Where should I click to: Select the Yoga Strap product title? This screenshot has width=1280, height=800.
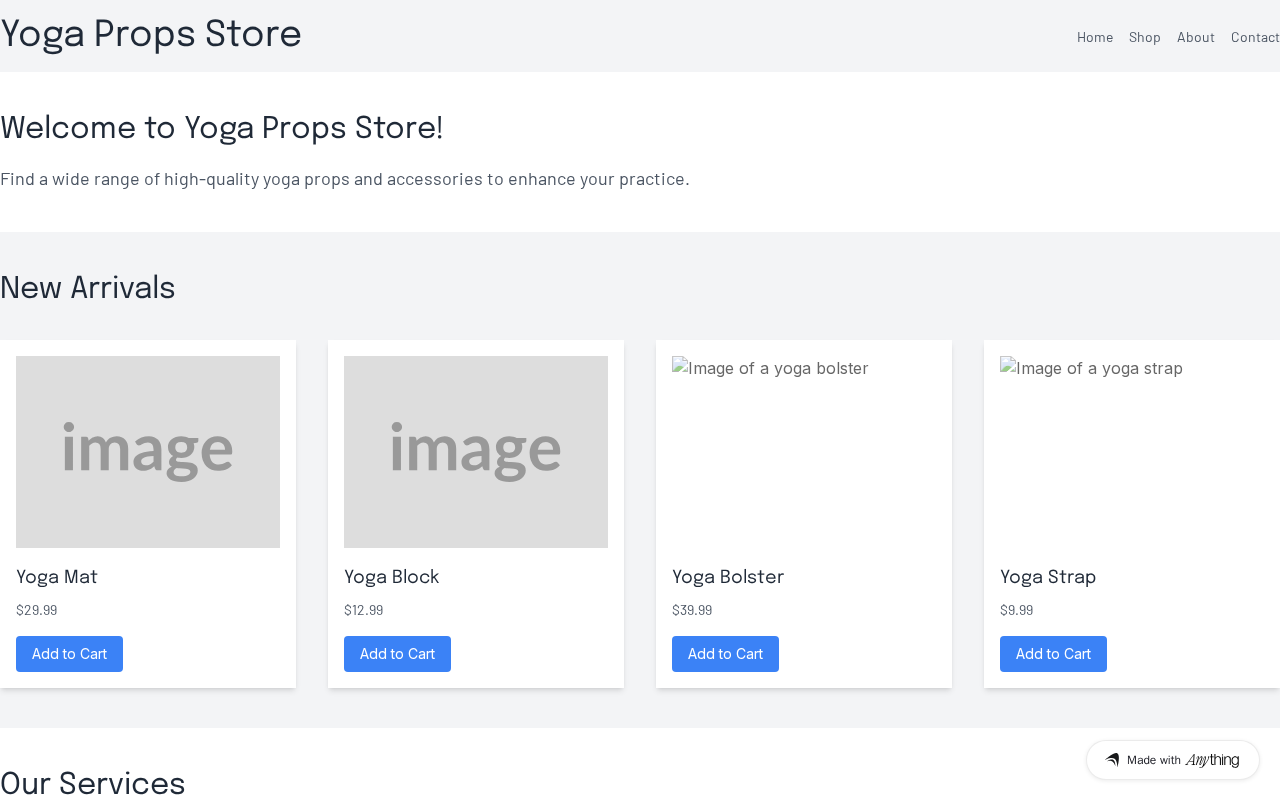tap(1048, 577)
